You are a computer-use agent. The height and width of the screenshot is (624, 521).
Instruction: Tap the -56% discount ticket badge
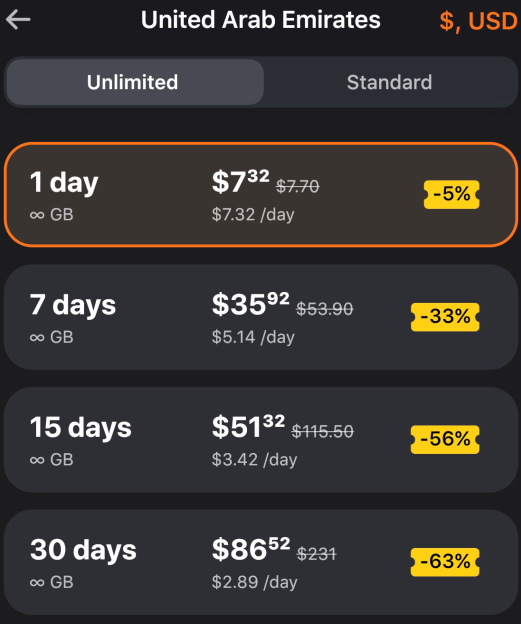click(445, 439)
